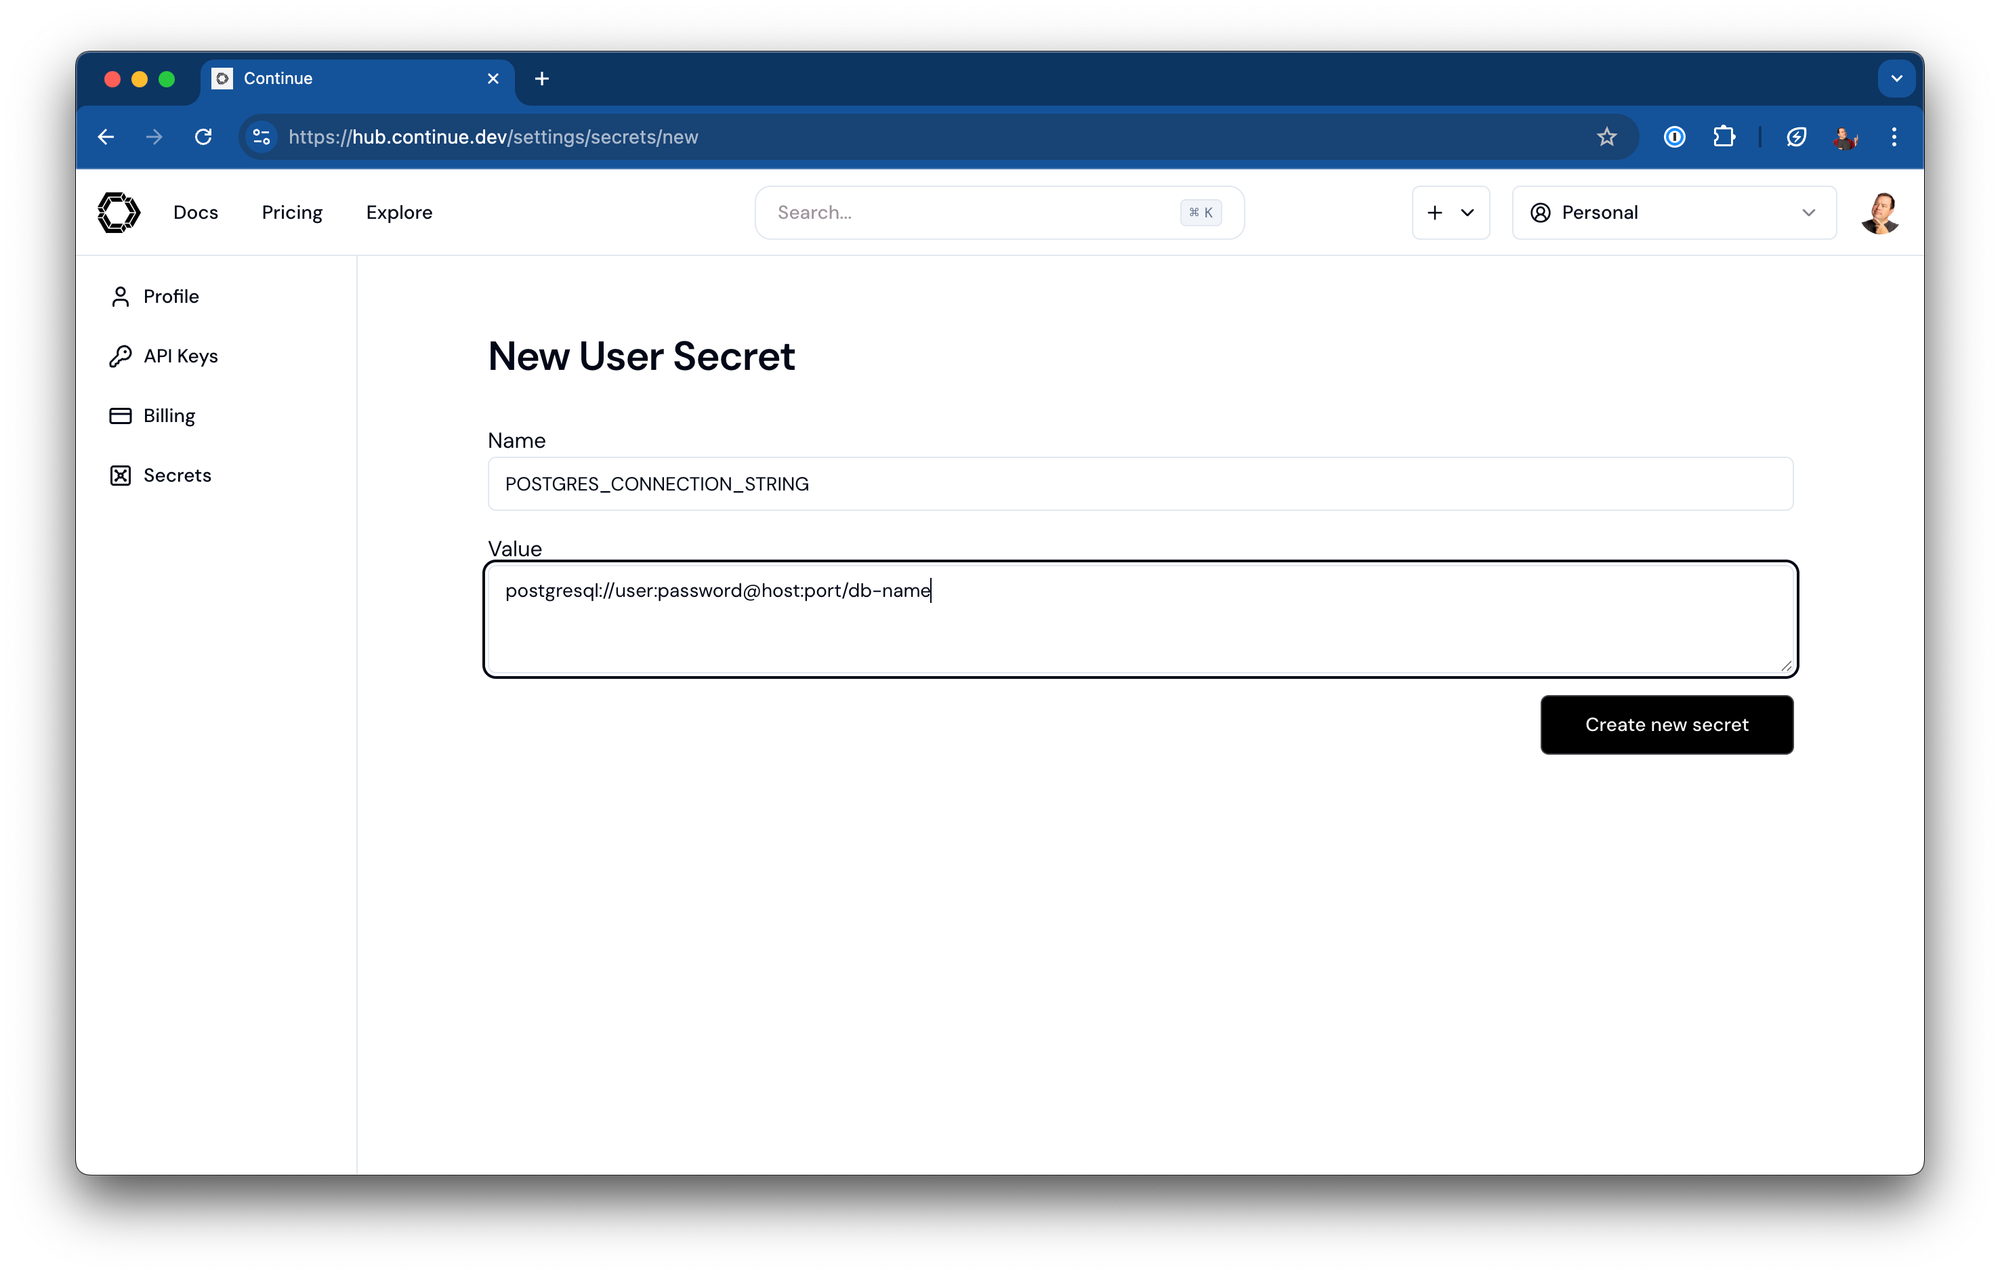Screen dimensions: 2000x1275
Task: Open the Explore navigation link
Action: click(x=399, y=213)
